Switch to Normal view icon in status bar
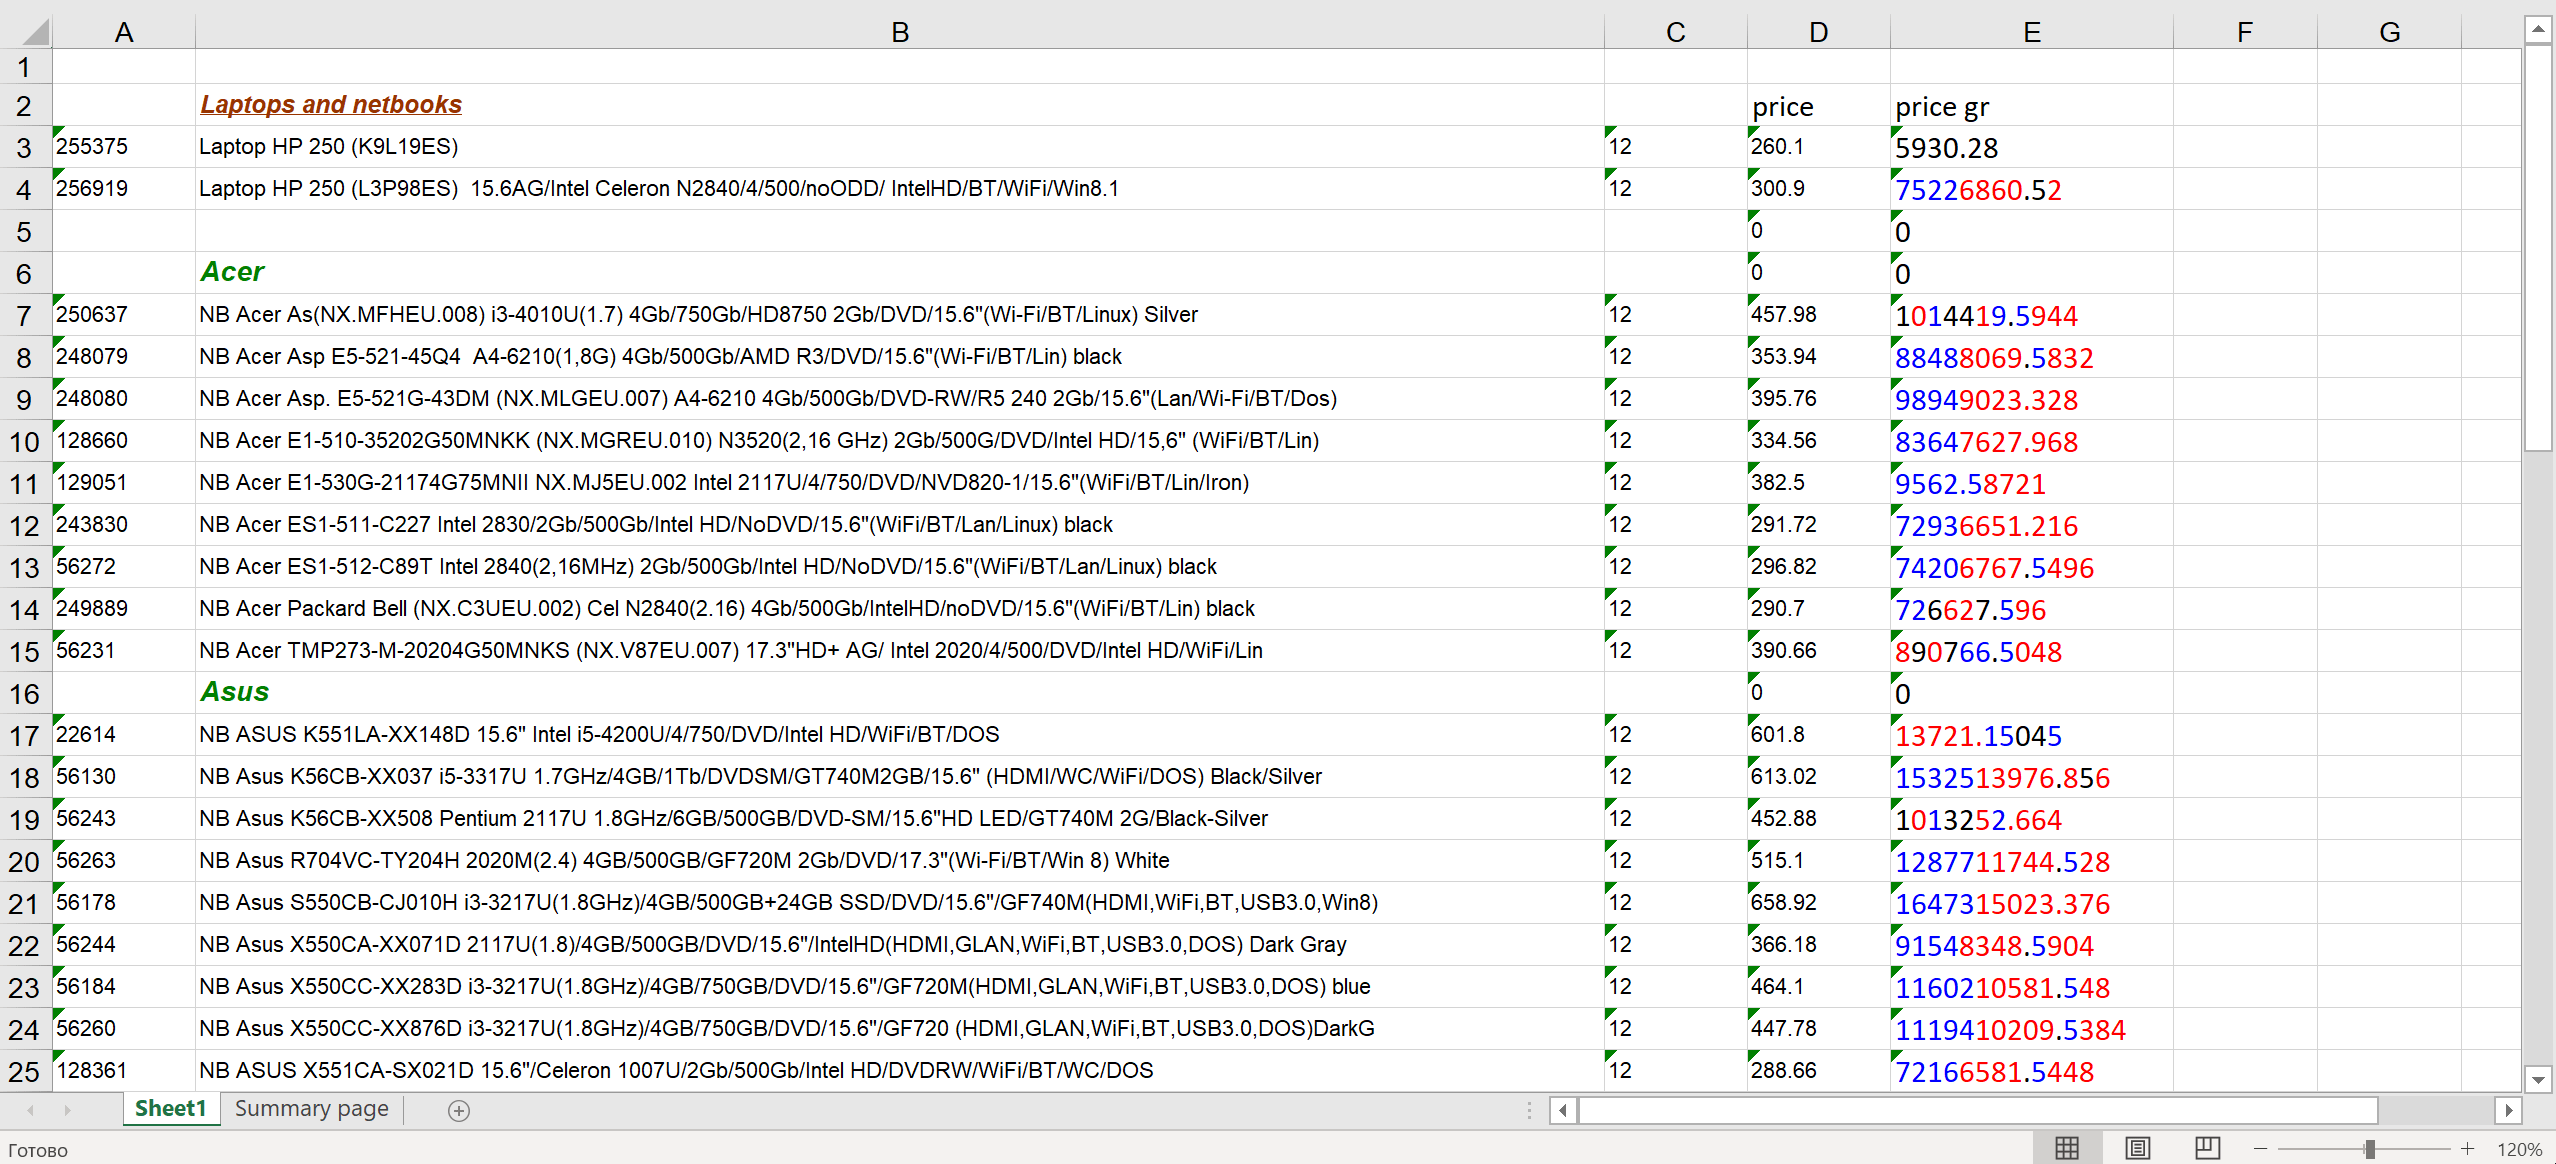The height and width of the screenshot is (1164, 2556). 2066,1148
